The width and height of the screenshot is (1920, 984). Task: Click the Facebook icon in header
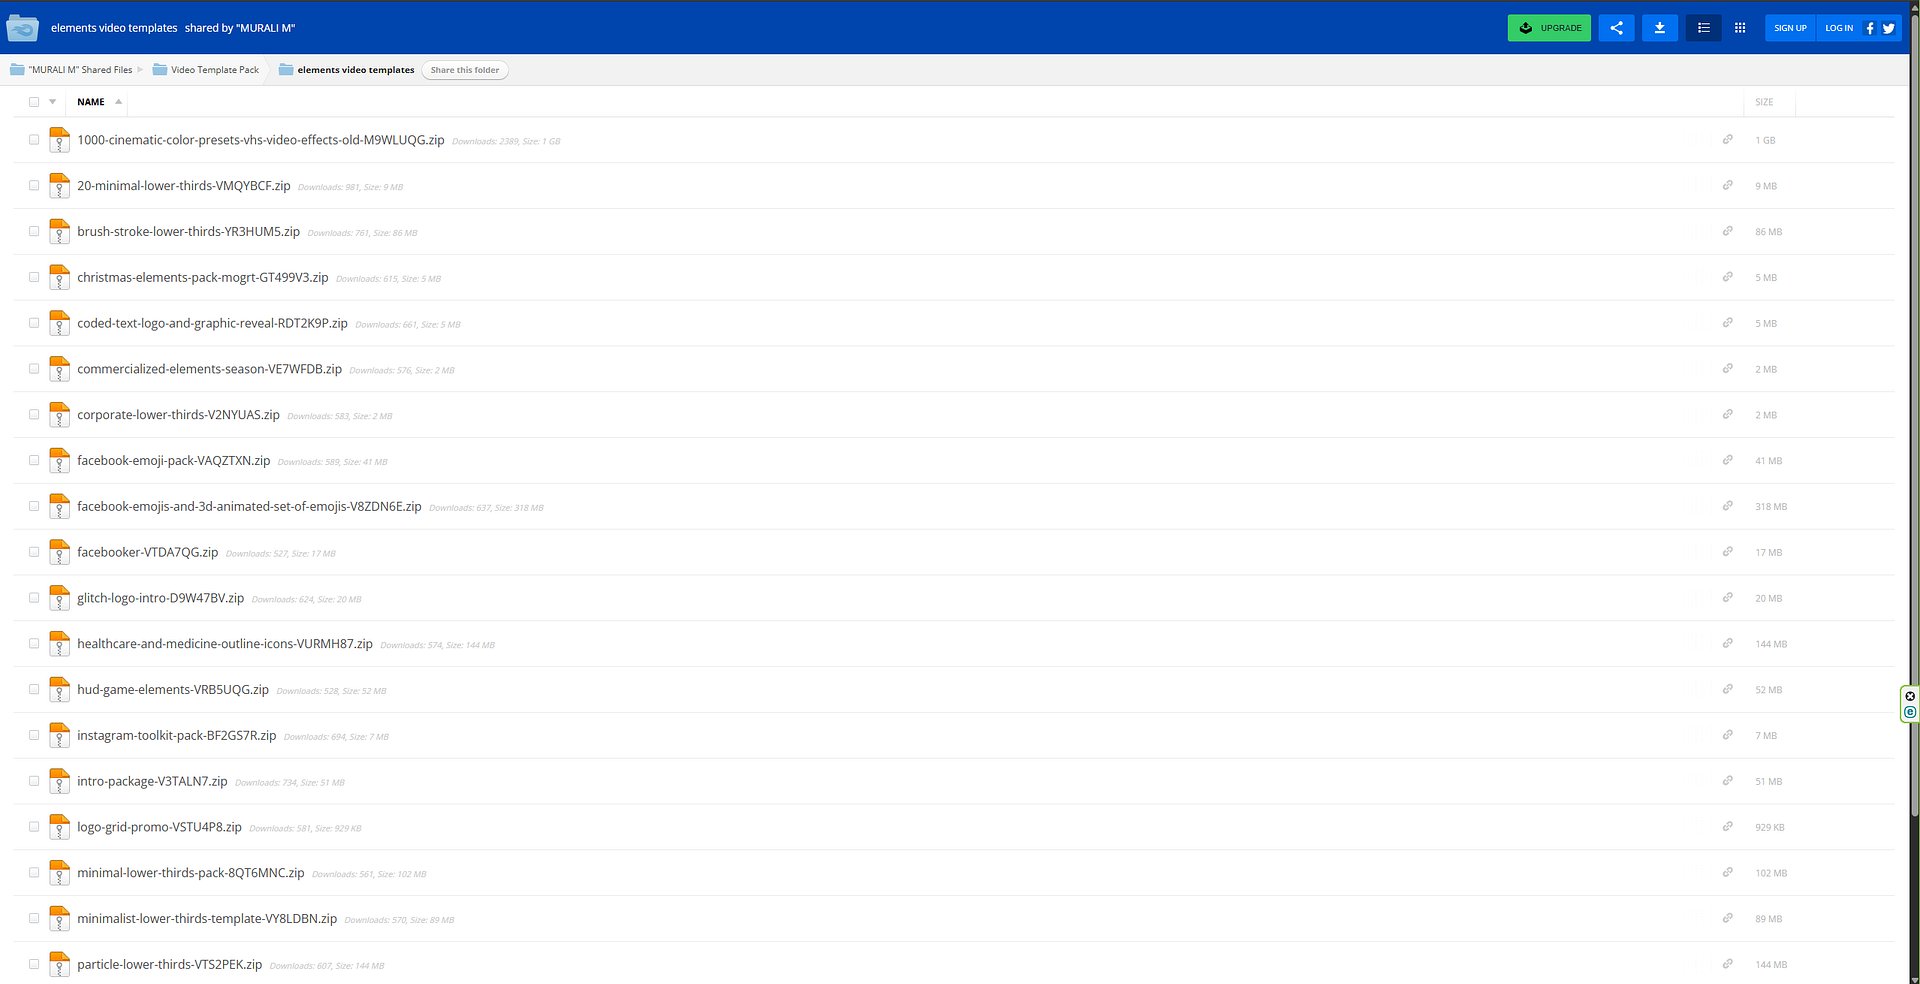(x=1870, y=28)
